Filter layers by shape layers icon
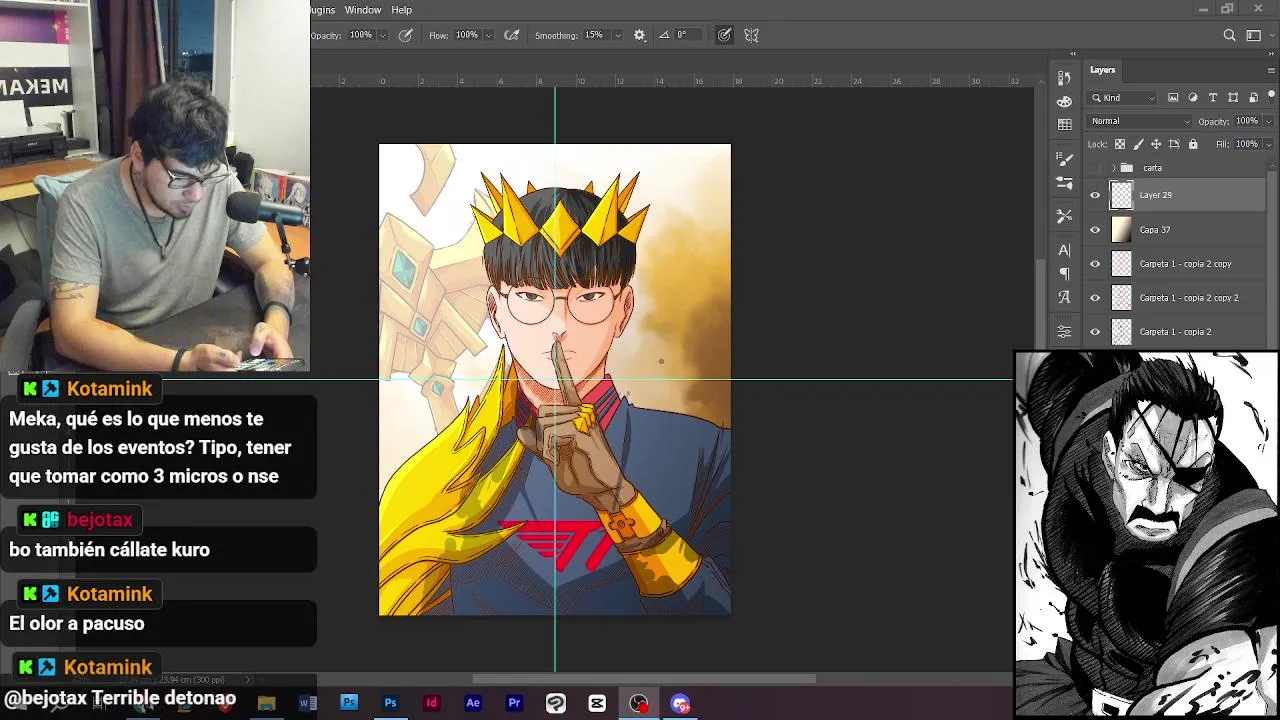This screenshot has height=720, width=1280. coord(1233,97)
